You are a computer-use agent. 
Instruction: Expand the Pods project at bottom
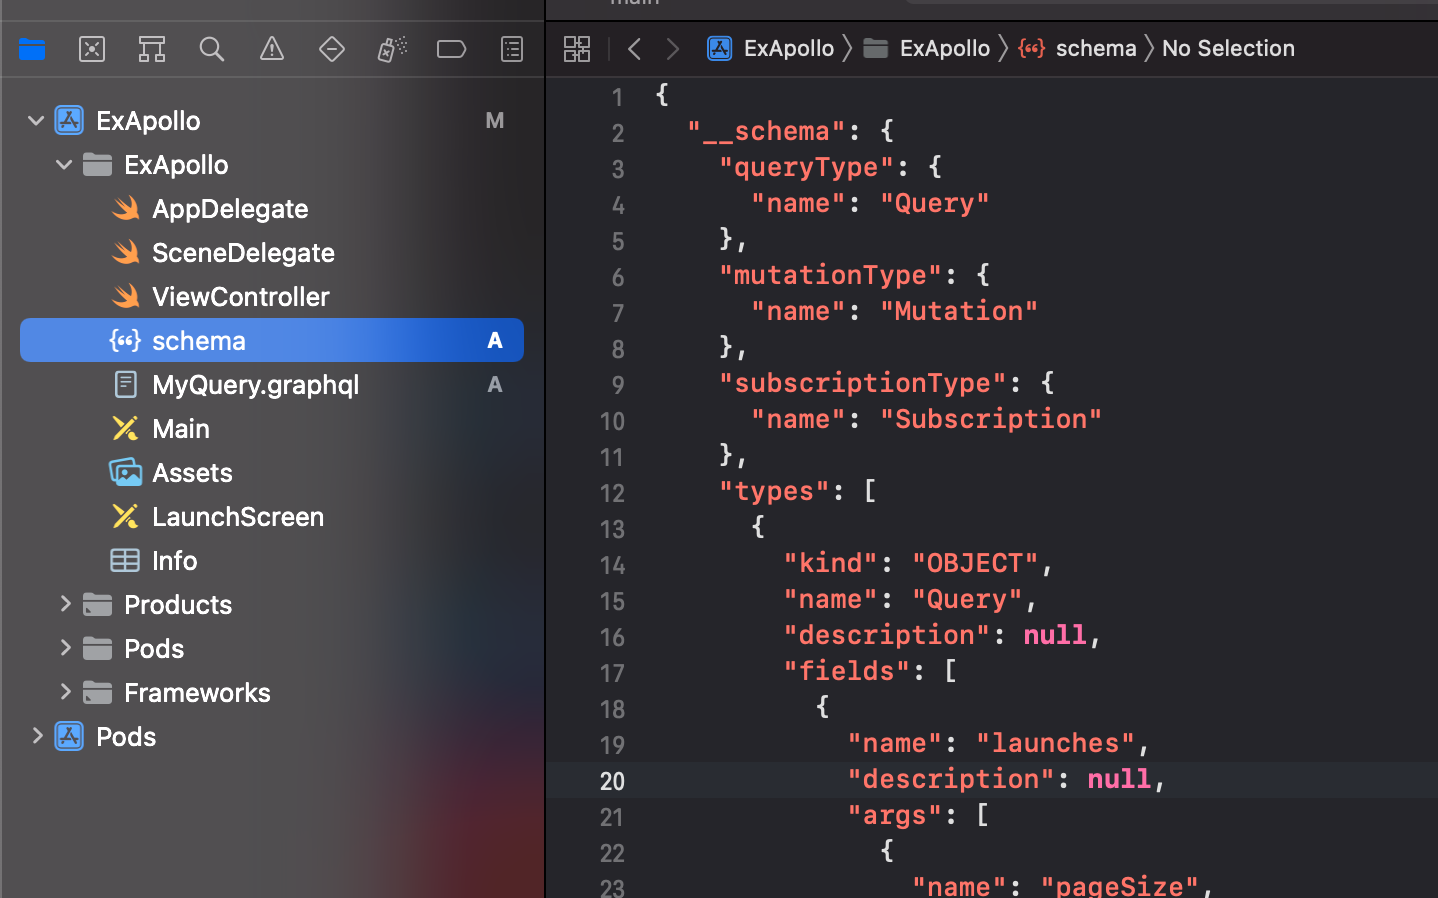pos(37,736)
